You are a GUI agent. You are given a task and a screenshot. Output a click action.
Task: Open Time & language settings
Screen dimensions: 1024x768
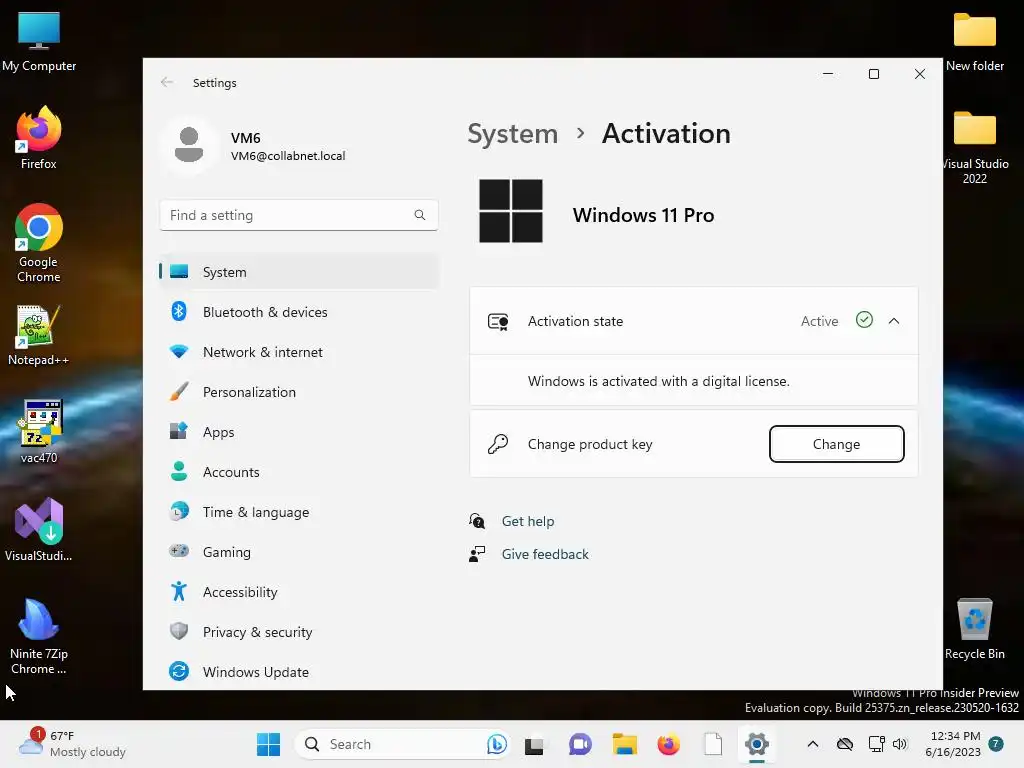click(x=298, y=512)
